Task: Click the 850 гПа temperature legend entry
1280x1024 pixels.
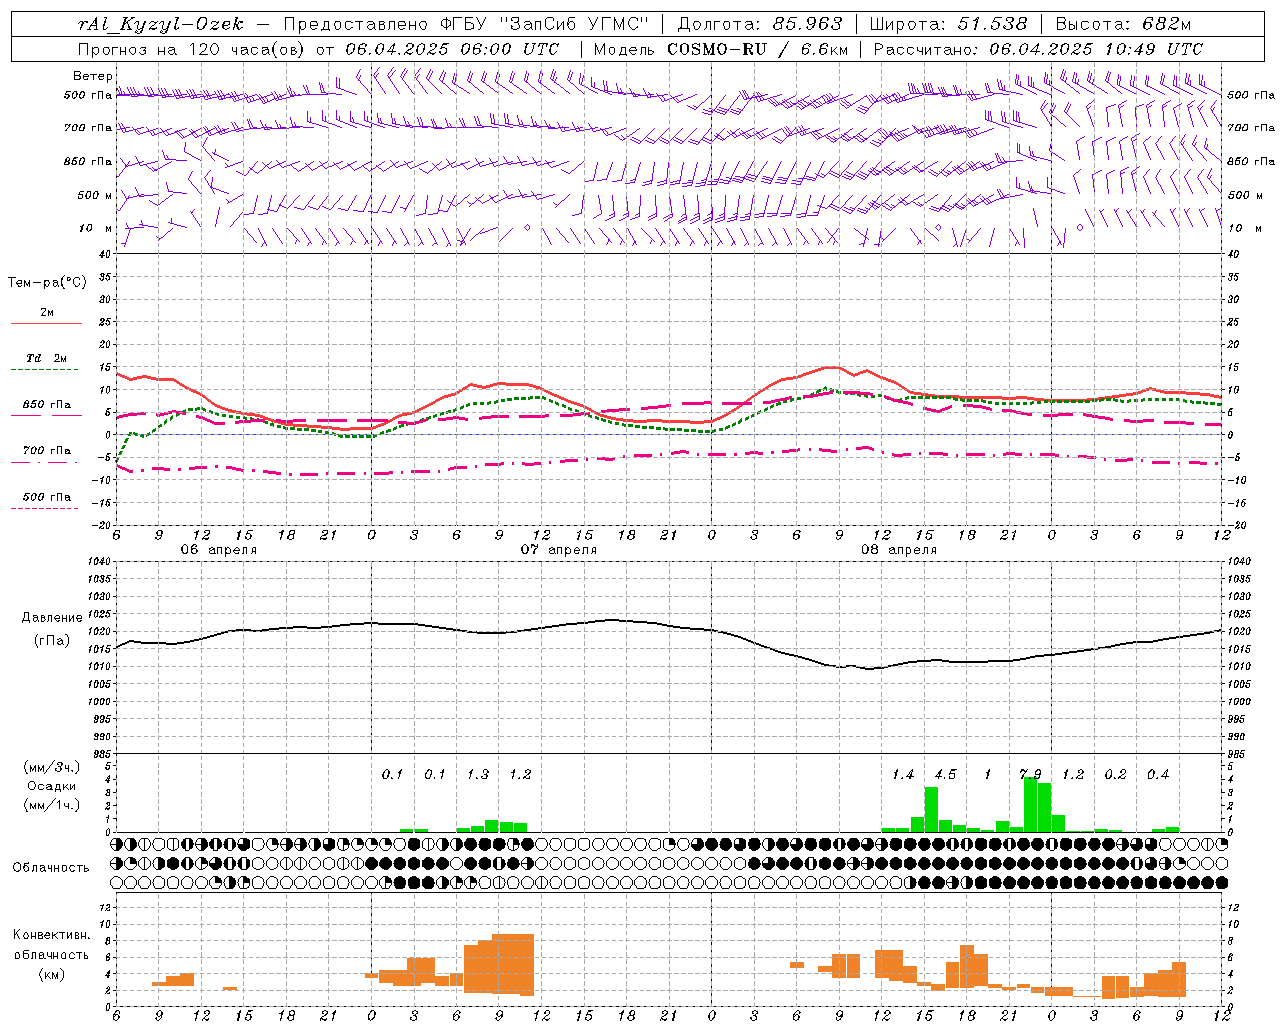Action: [47, 405]
